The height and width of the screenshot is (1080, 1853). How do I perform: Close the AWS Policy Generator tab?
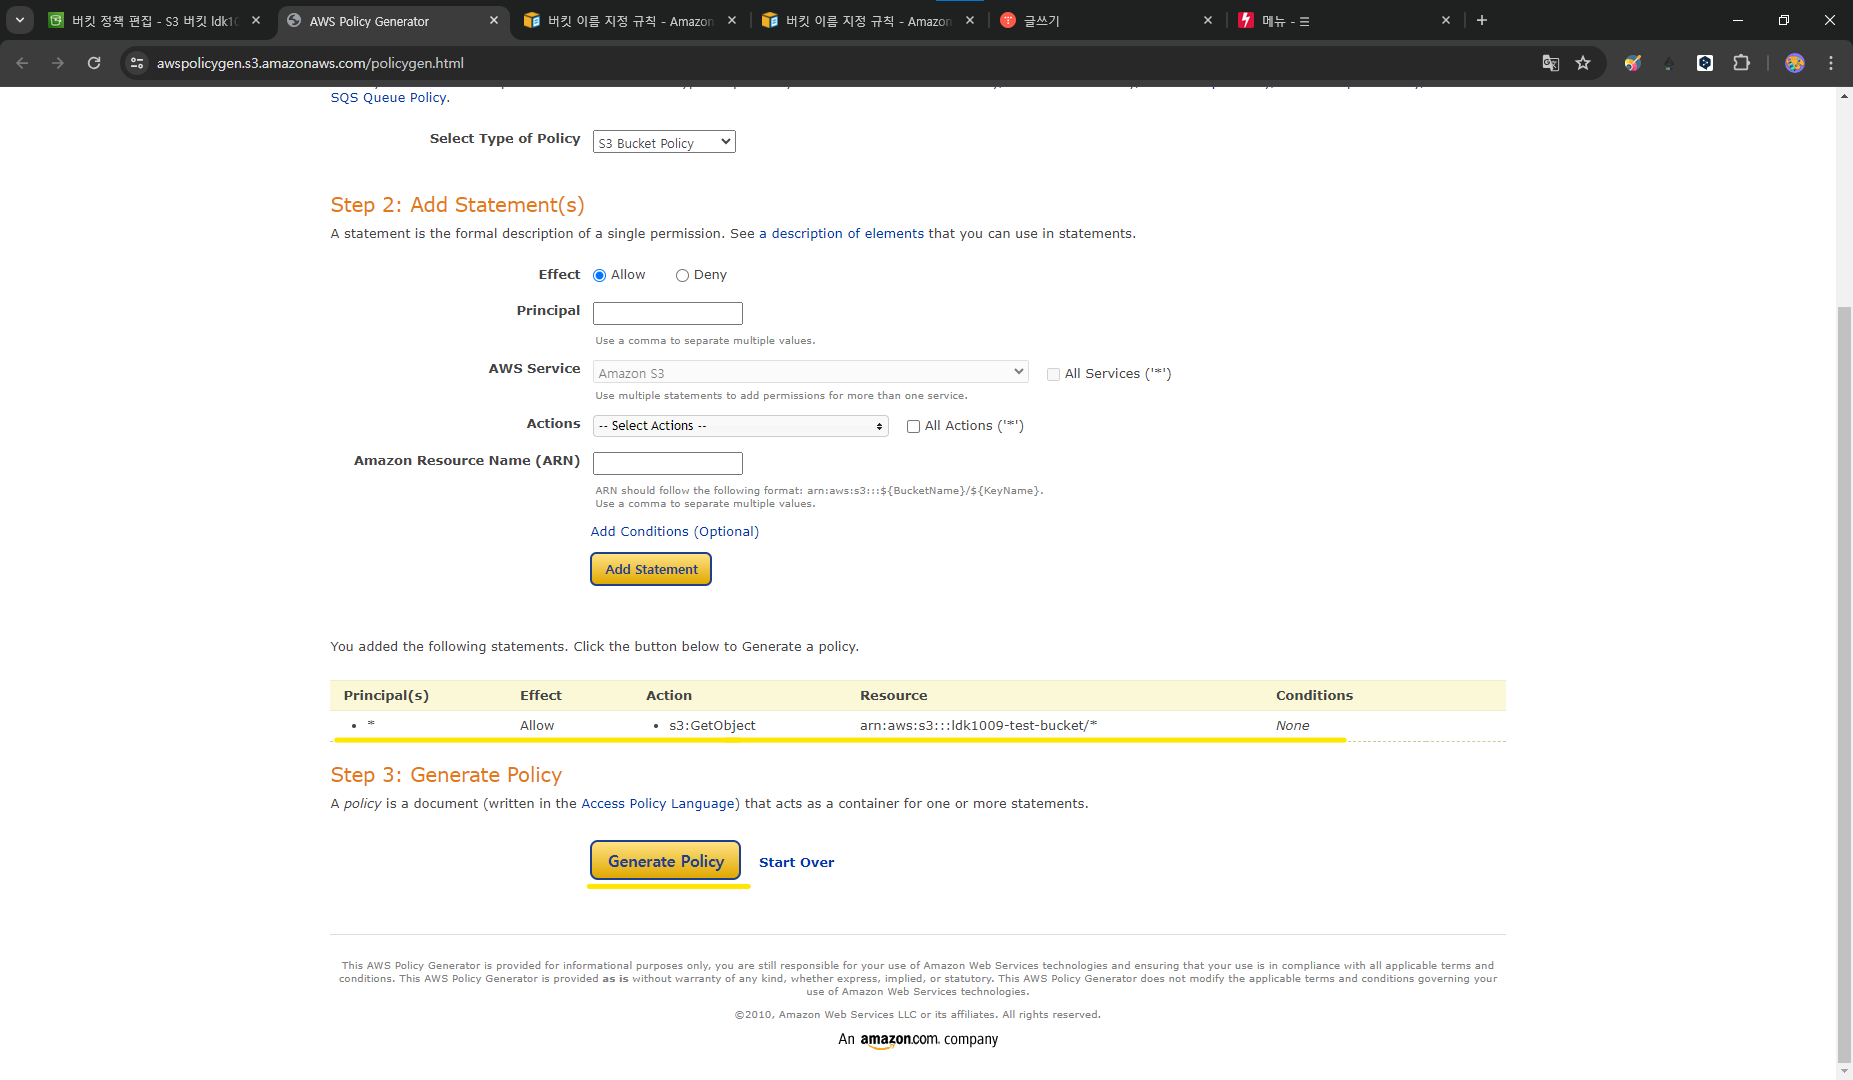click(494, 20)
